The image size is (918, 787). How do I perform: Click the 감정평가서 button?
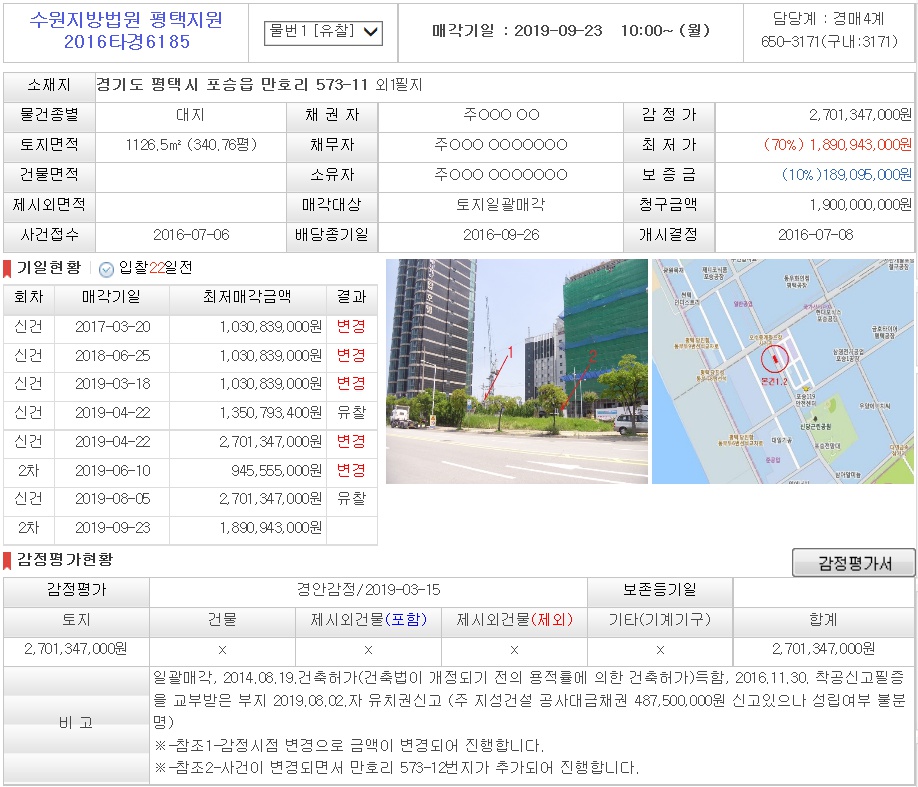(x=854, y=563)
